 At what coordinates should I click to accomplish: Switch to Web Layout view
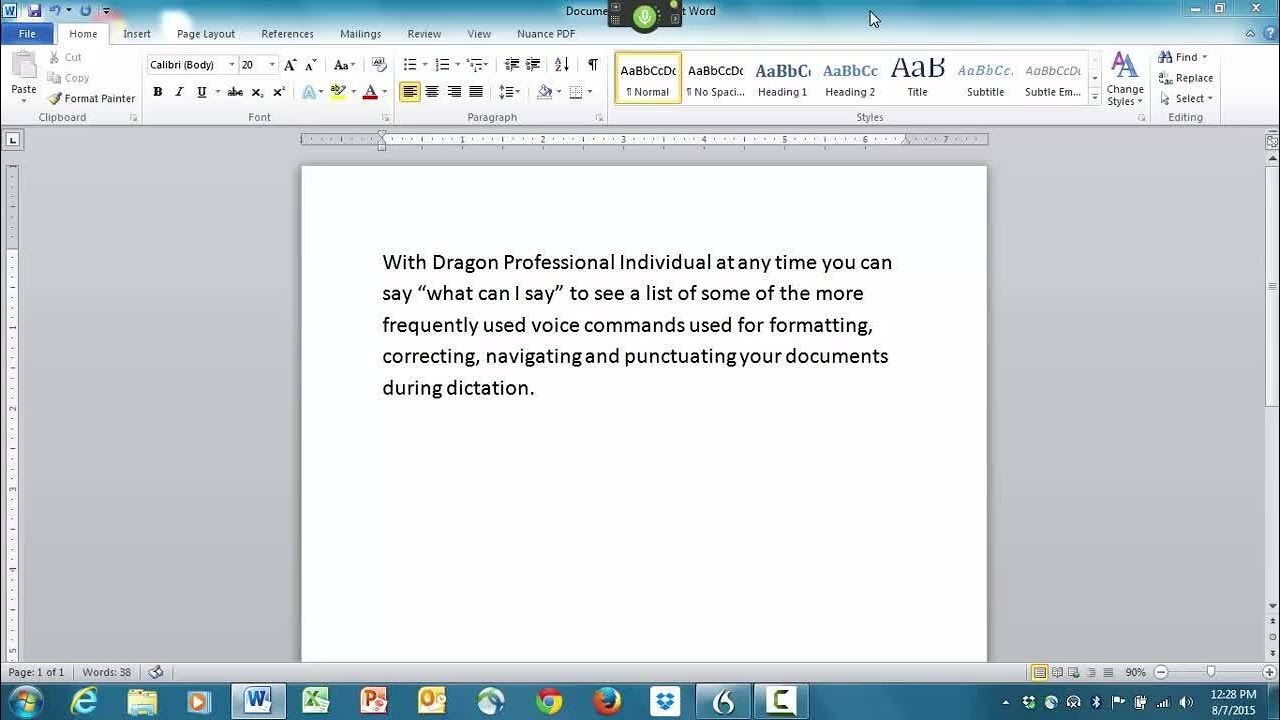1073,673
